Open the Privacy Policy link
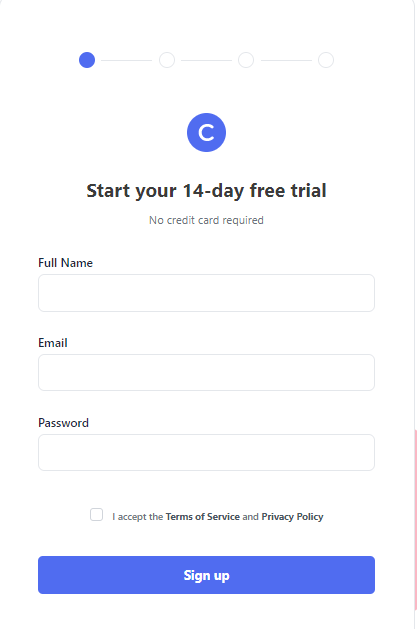 click(292, 517)
